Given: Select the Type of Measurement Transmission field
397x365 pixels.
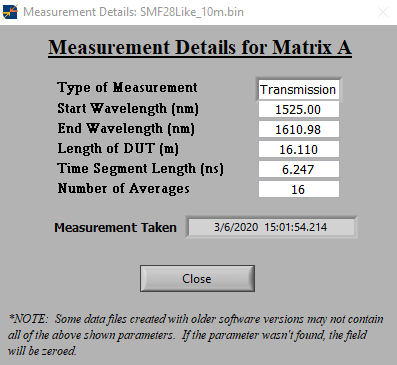Looking at the screenshot, I should point(299,90).
